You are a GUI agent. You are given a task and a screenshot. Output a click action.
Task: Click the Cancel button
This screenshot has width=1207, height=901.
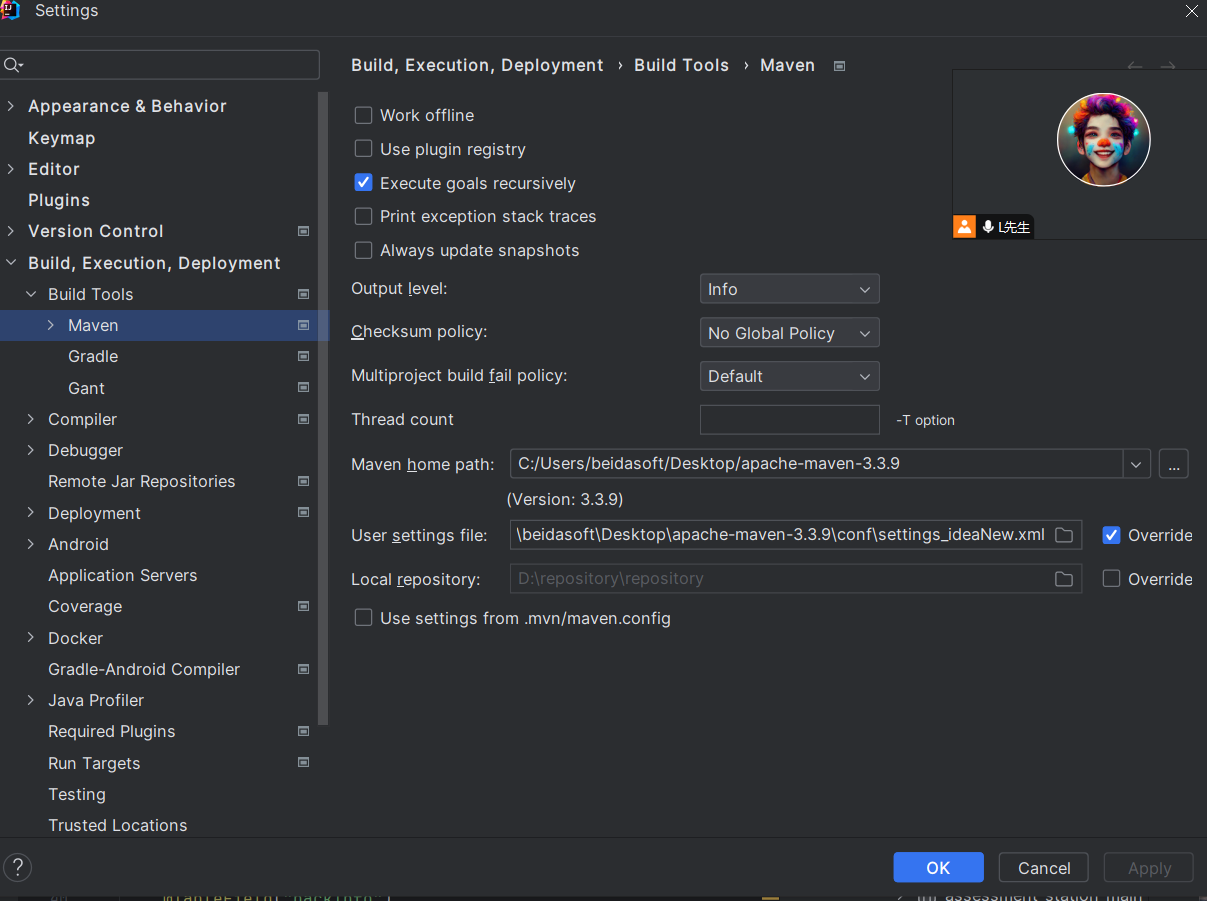tap(1044, 868)
